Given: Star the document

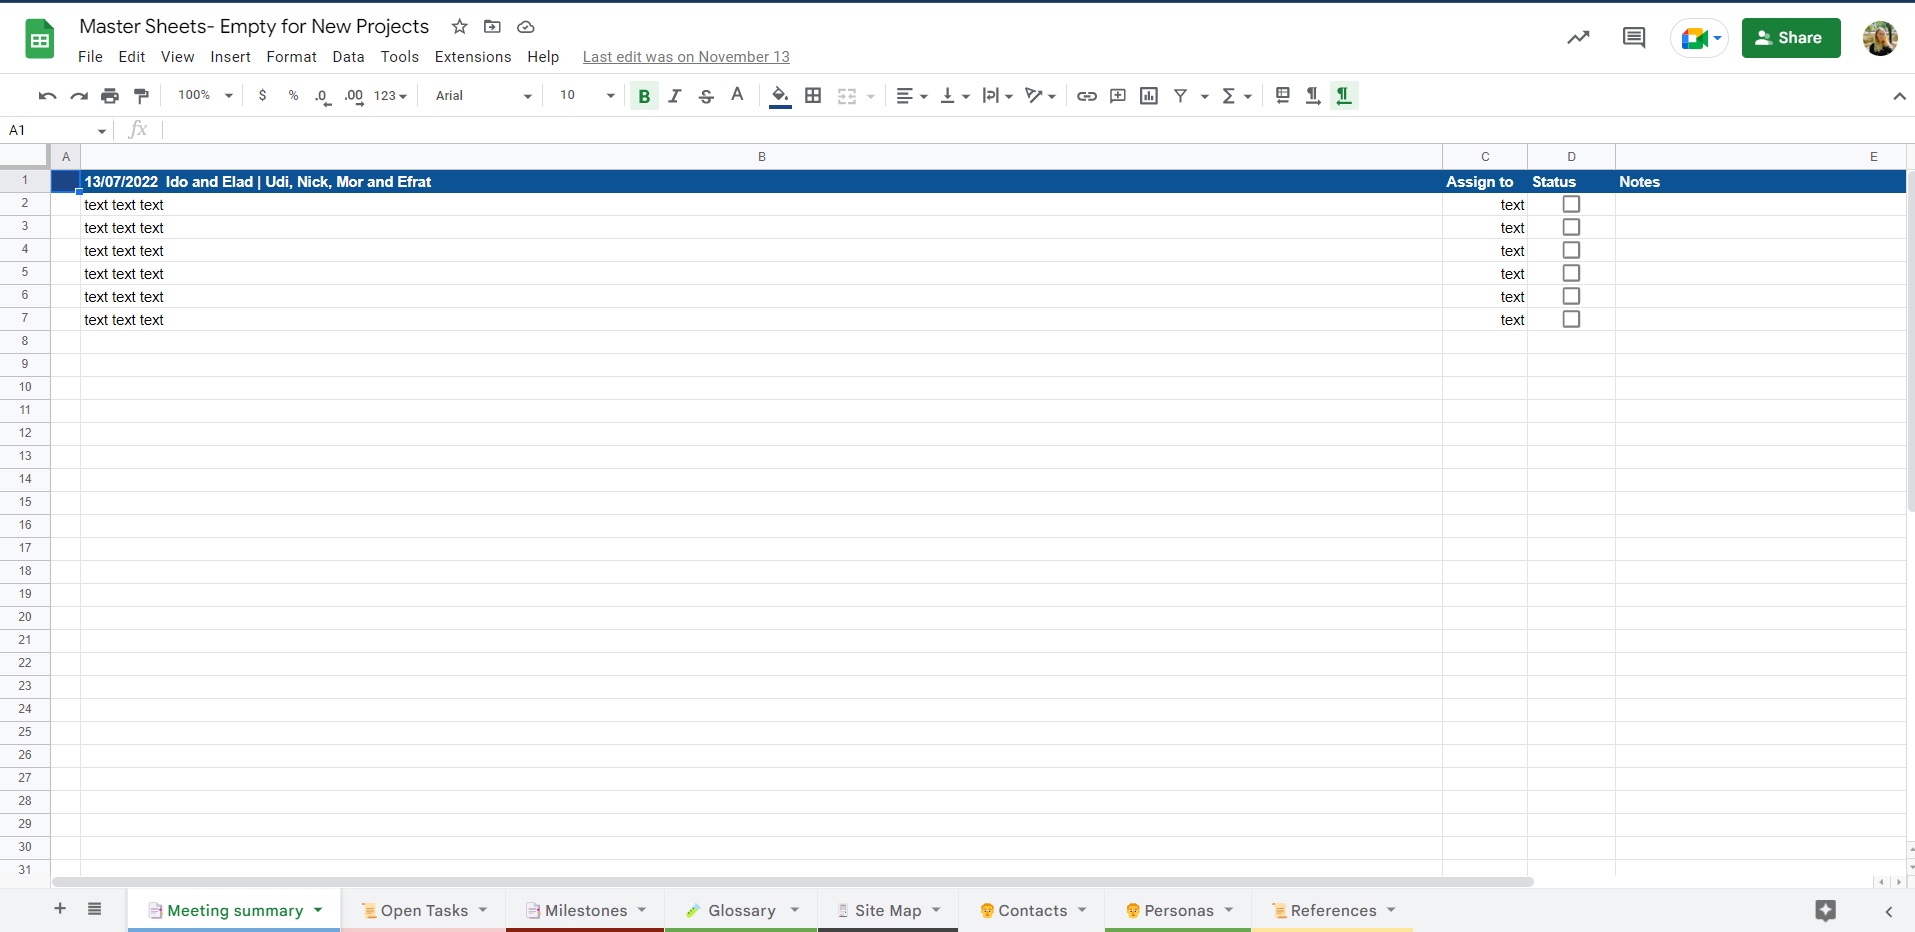Looking at the screenshot, I should [x=460, y=27].
